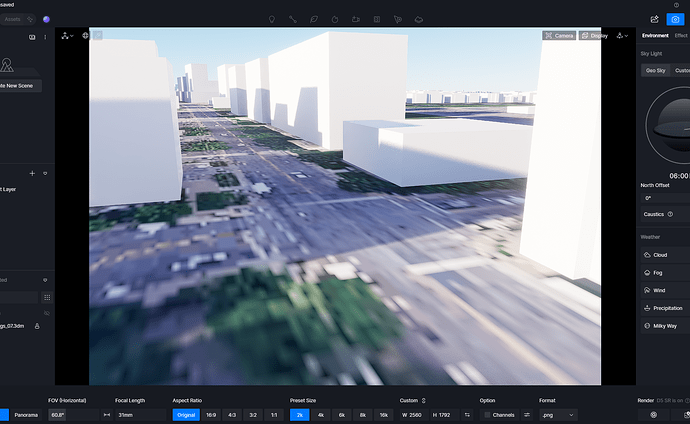The width and height of the screenshot is (690, 424).
Task: Click the purple sphere AI icon
Action: pos(46,19)
